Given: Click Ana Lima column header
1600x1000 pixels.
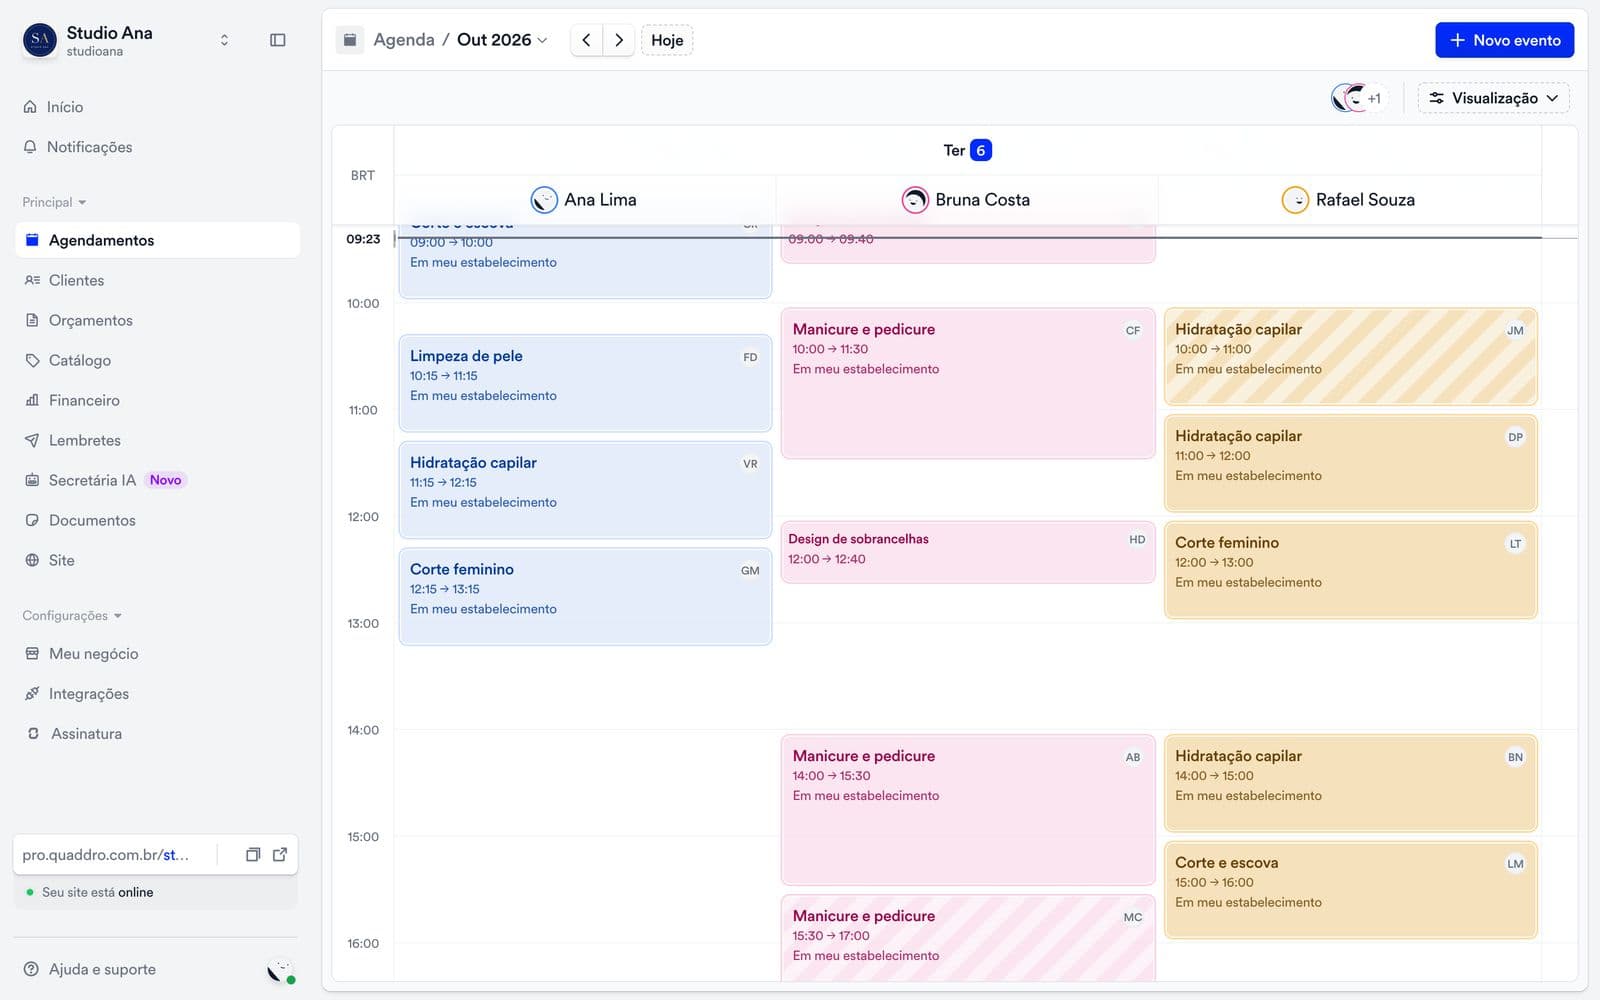Looking at the screenshot, I should click(x=584, y=200).
